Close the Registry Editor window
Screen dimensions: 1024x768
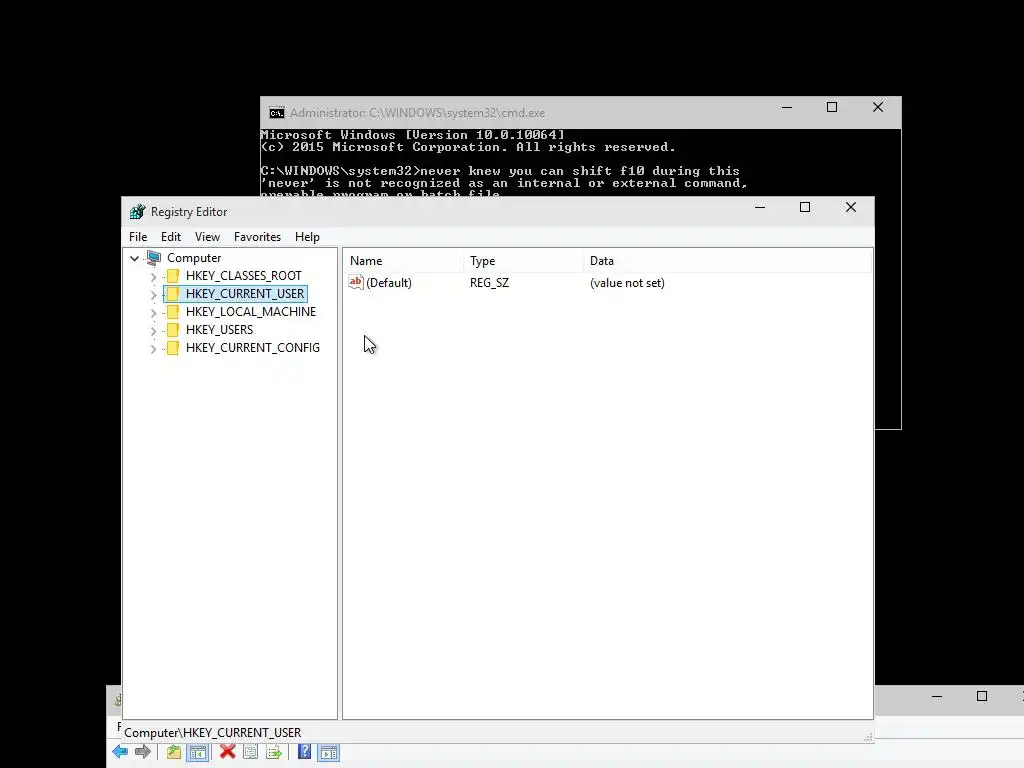[x=850, y=207]
